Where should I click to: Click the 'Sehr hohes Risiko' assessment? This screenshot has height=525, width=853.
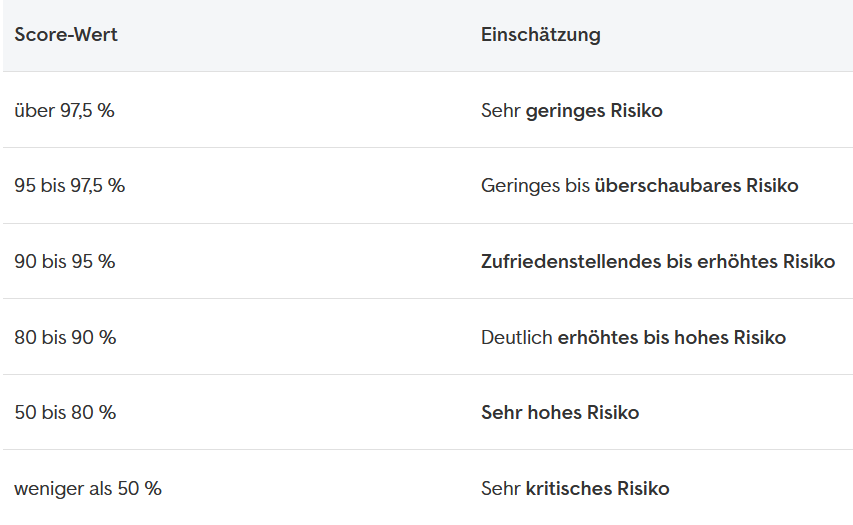point(559,413)
